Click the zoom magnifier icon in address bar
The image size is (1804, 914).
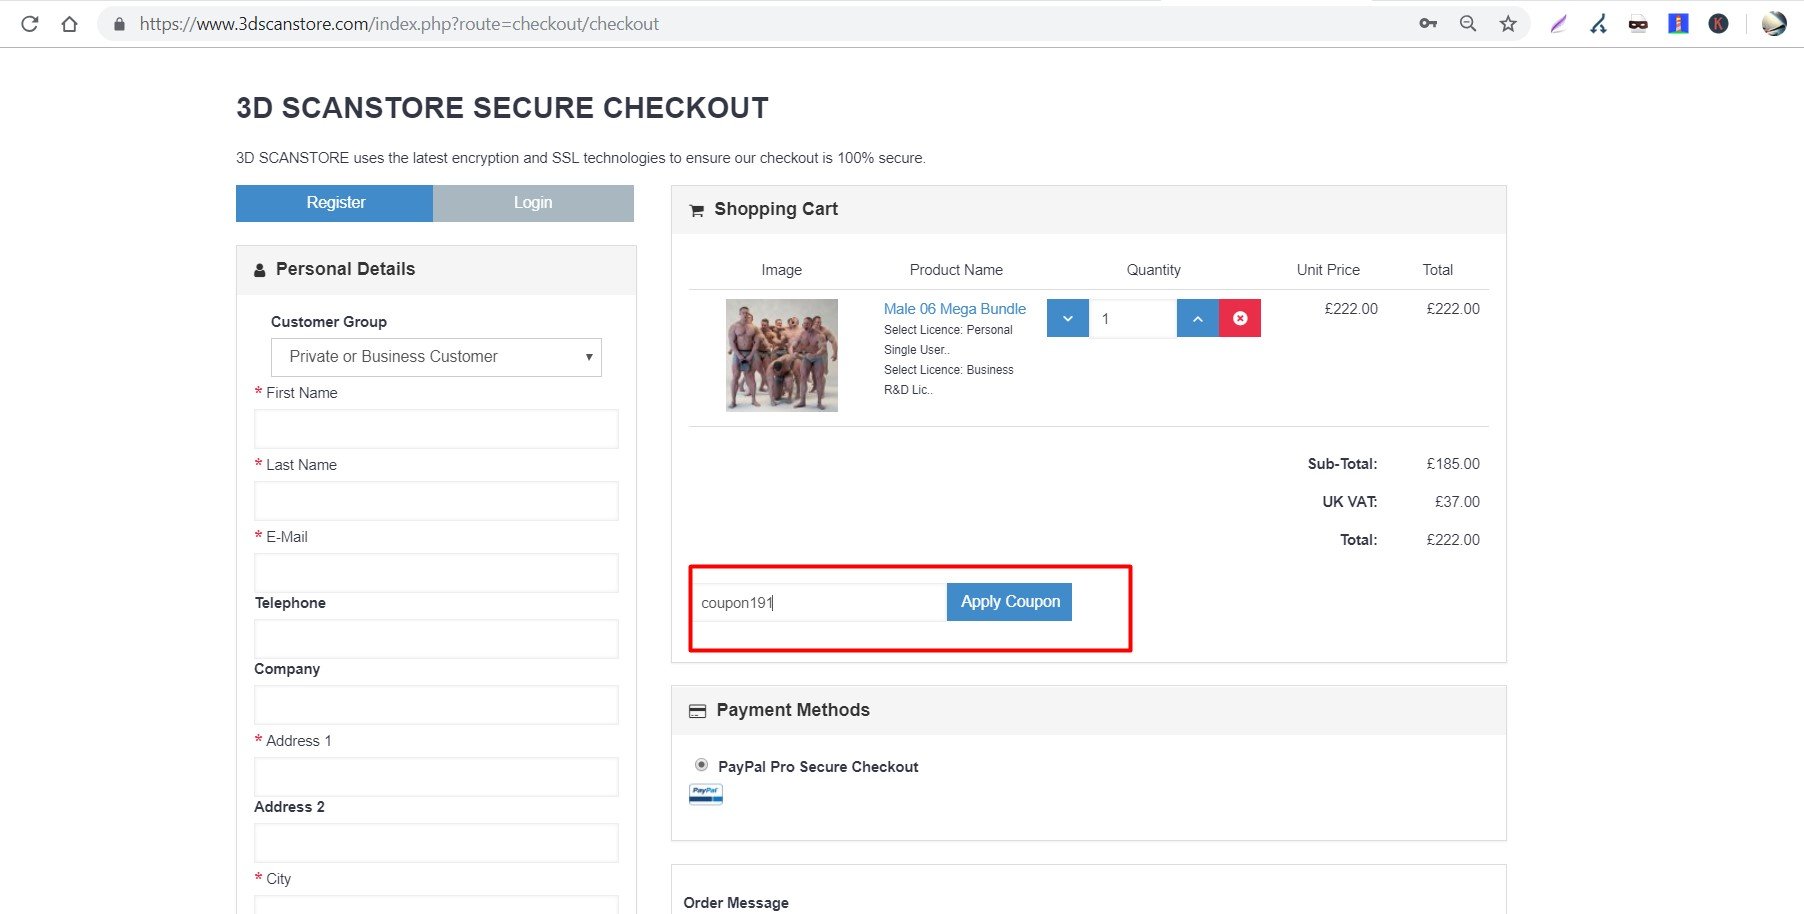[1468, 24]
